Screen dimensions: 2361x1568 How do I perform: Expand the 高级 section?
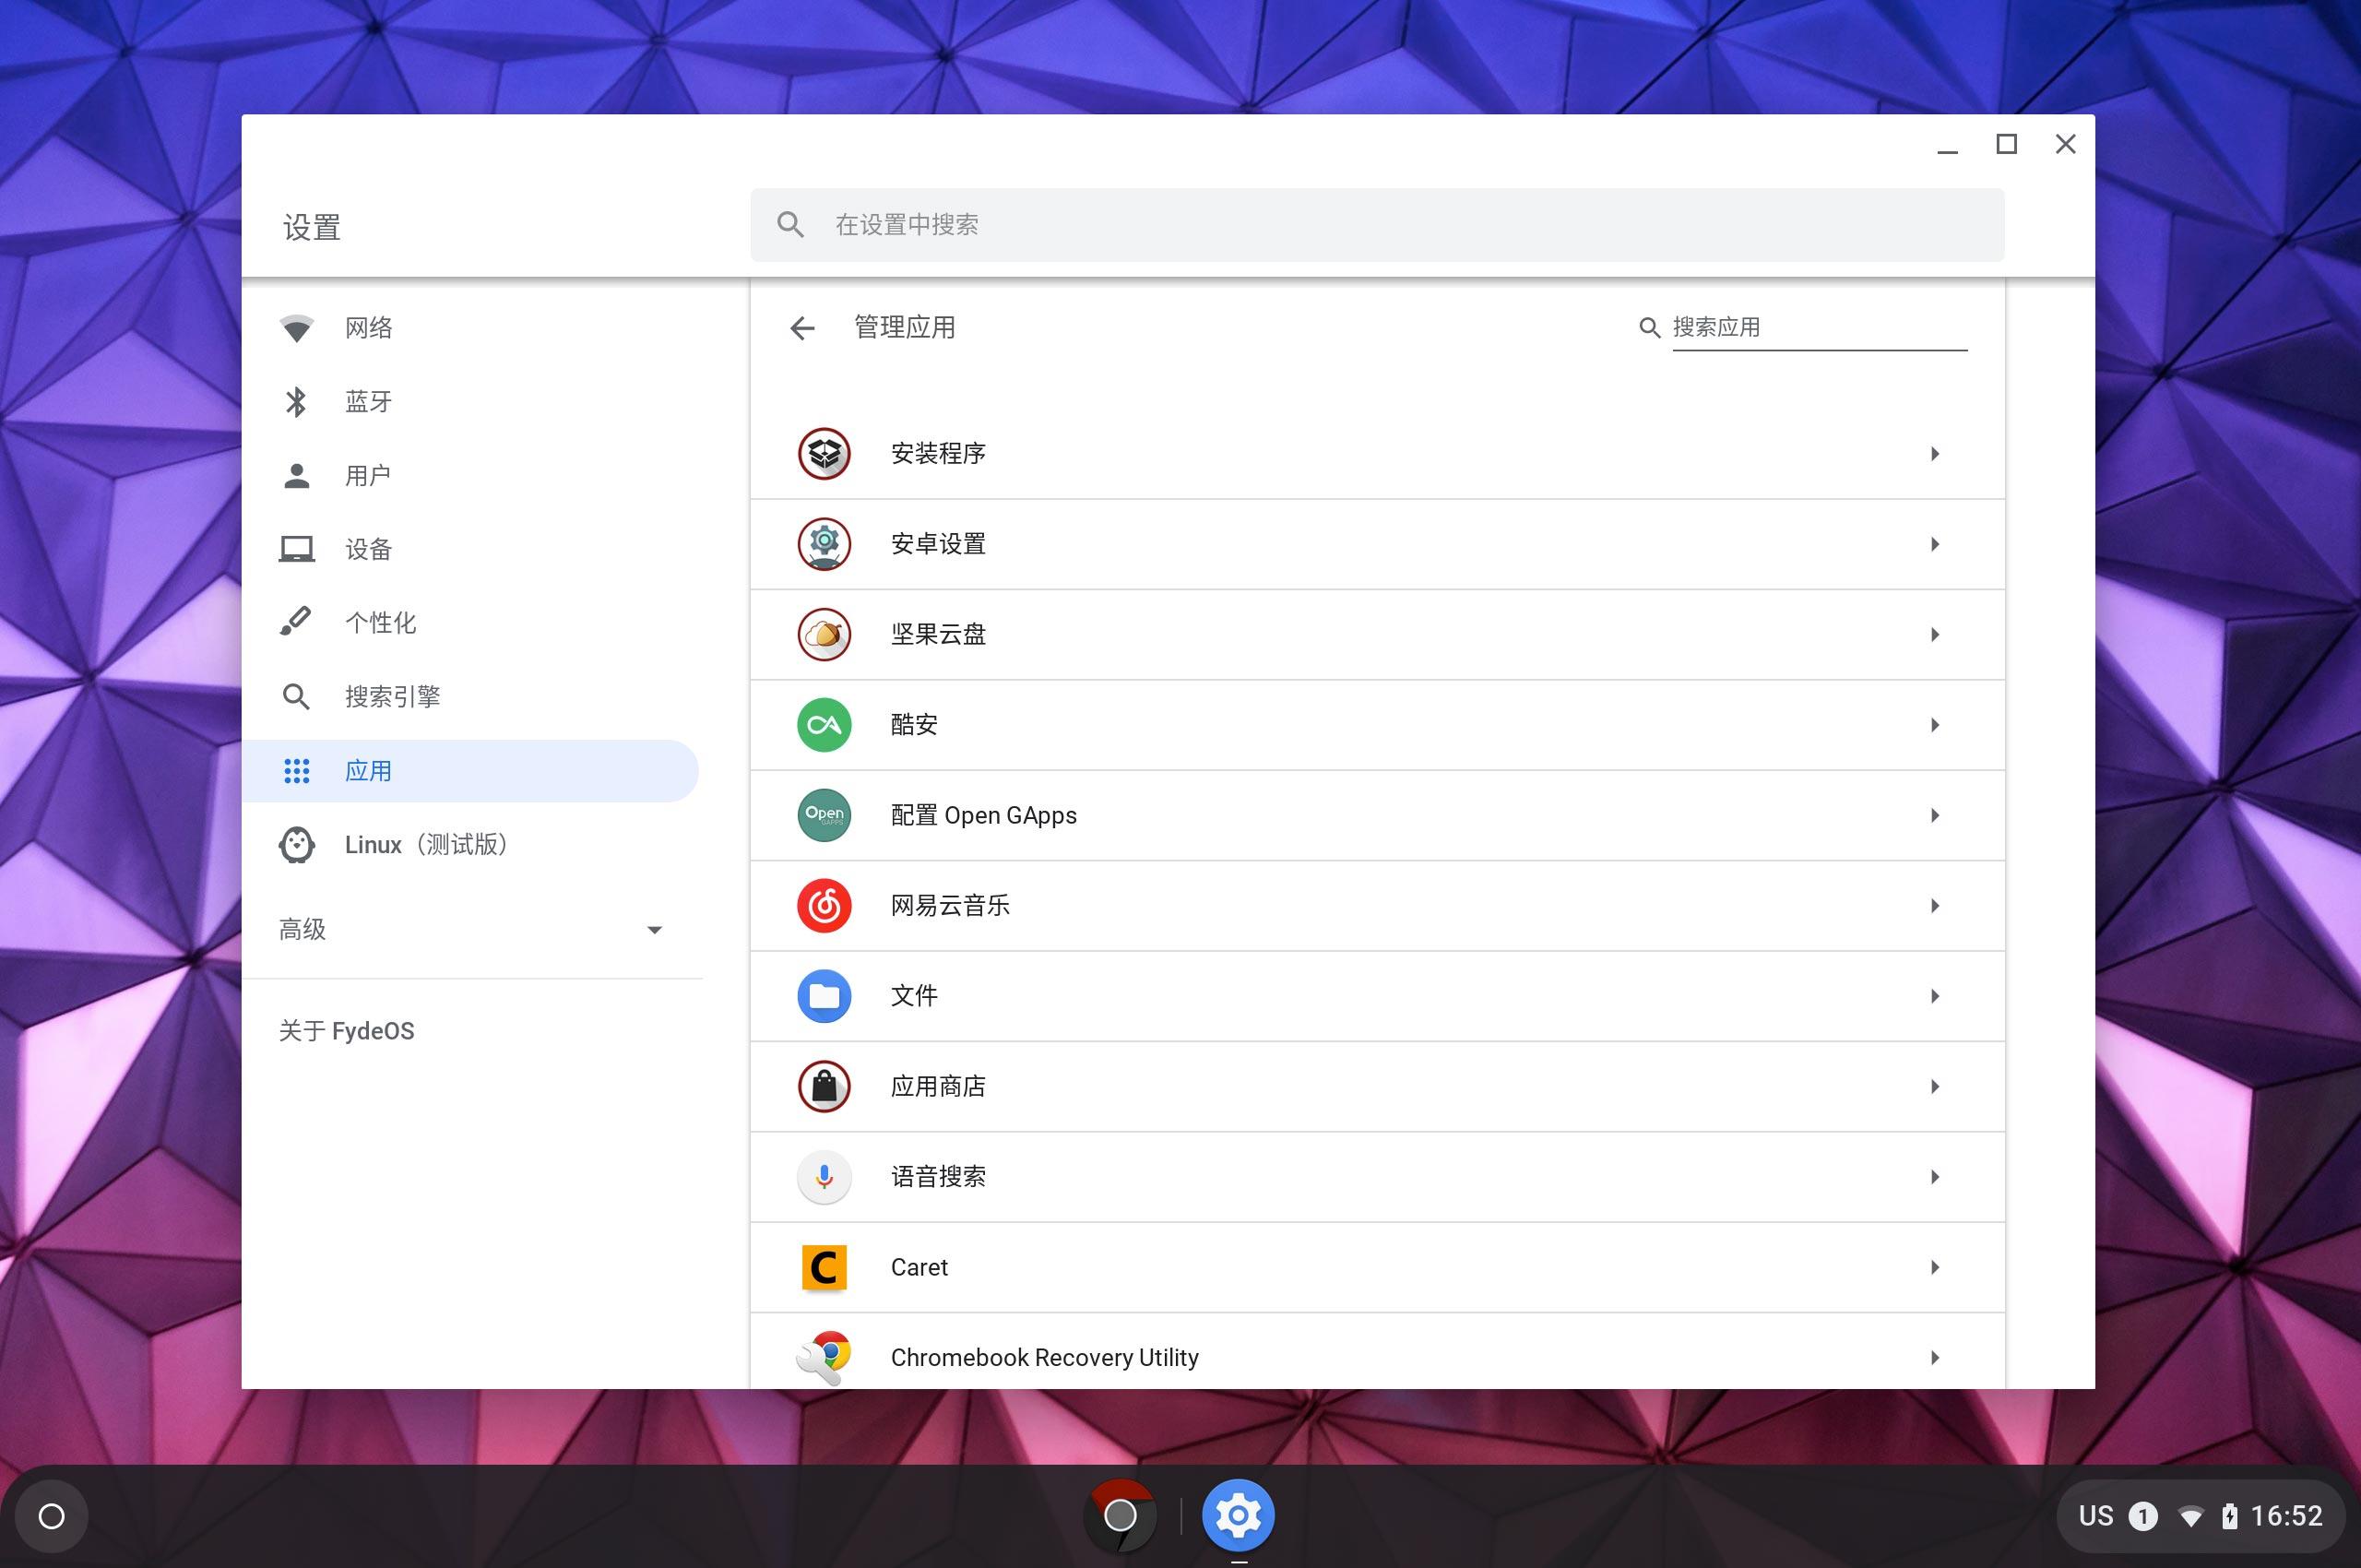472,929
